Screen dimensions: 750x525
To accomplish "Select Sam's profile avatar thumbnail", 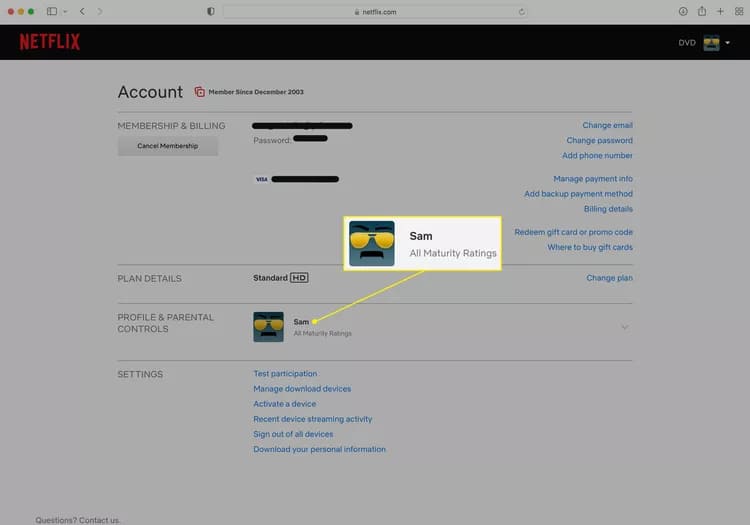I will point(268,327).
